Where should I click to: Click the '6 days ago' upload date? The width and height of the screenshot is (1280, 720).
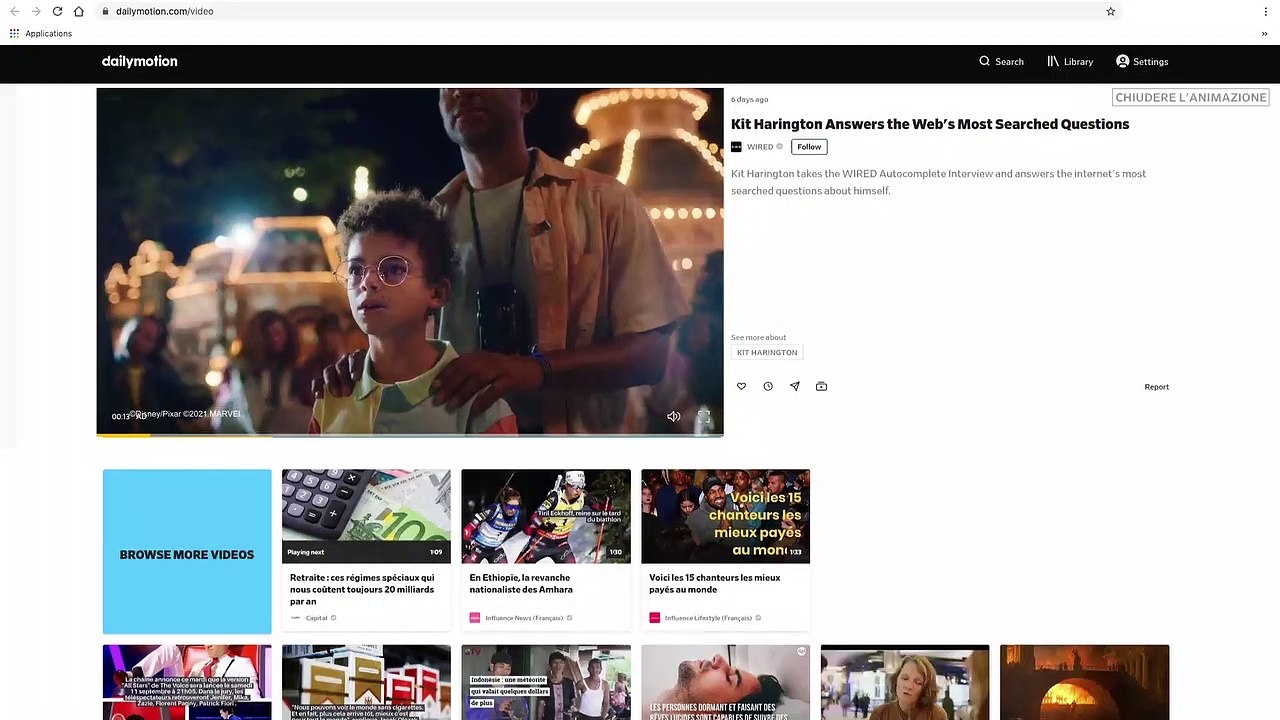pyautogui.click(x=750, y=99)
